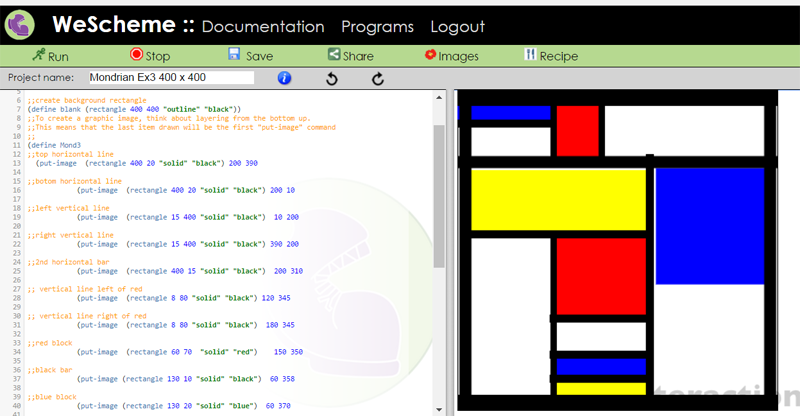Stop execution via Stop label
This screenshot has width=800, height=416.
[158, 57]
